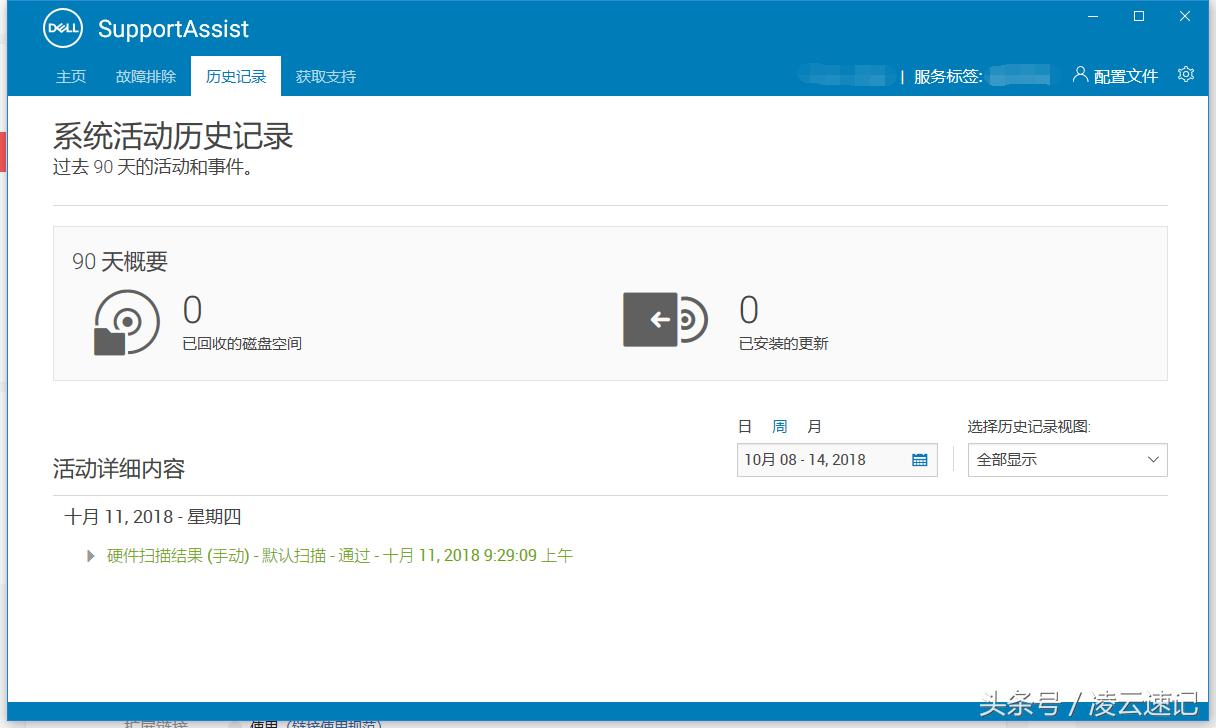The width and height of the screenshot is (1216, 728).
Task: Click the Dell logo icon
Action: tap(61, 28)
